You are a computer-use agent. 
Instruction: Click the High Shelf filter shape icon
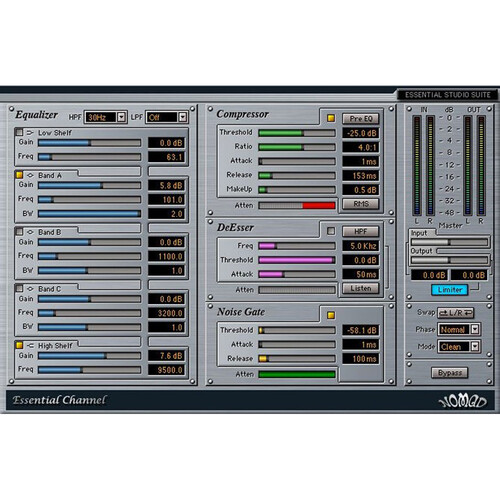pos(30,345)
